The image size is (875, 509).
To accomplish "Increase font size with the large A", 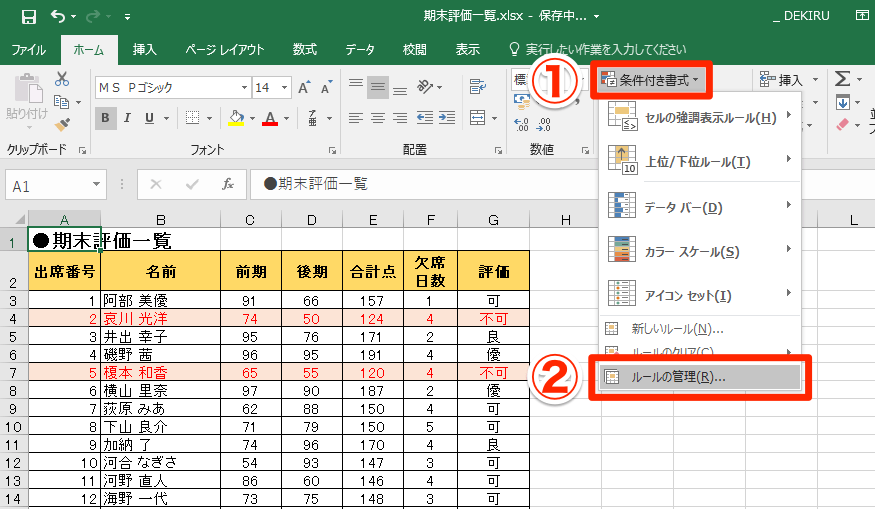I will coord(304,87).
